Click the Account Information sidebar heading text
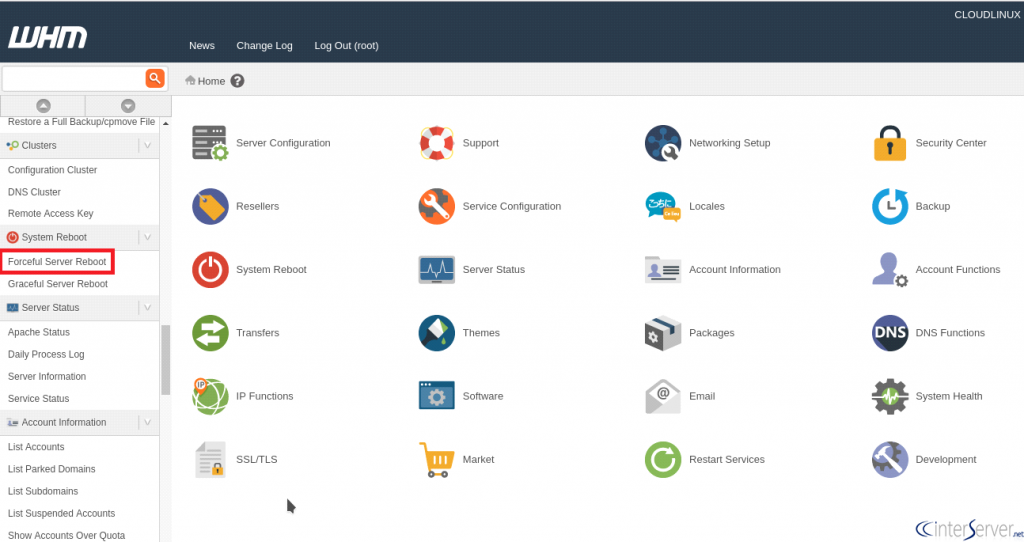This screenshot has width=1024, height=542. pos(64,422)
